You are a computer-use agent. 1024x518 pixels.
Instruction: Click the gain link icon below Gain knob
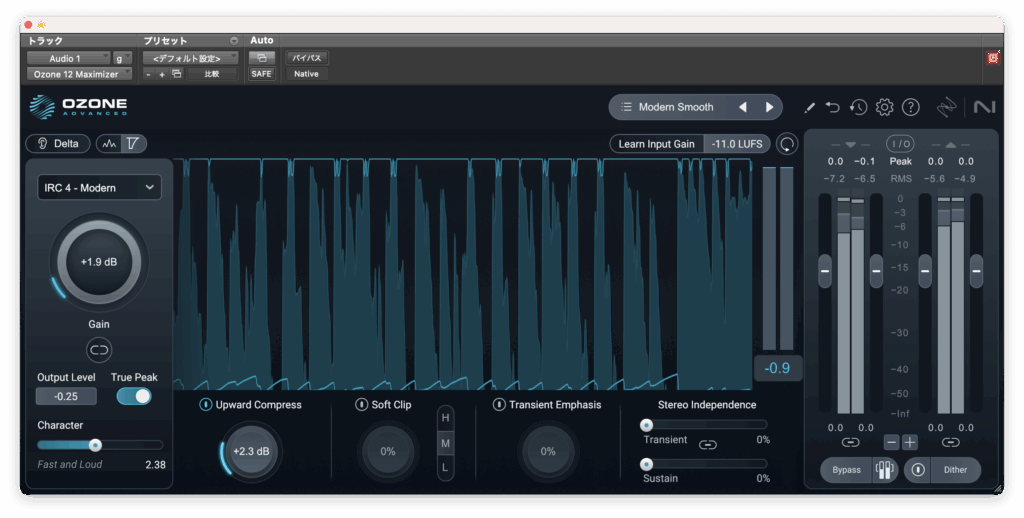[99, 350]
